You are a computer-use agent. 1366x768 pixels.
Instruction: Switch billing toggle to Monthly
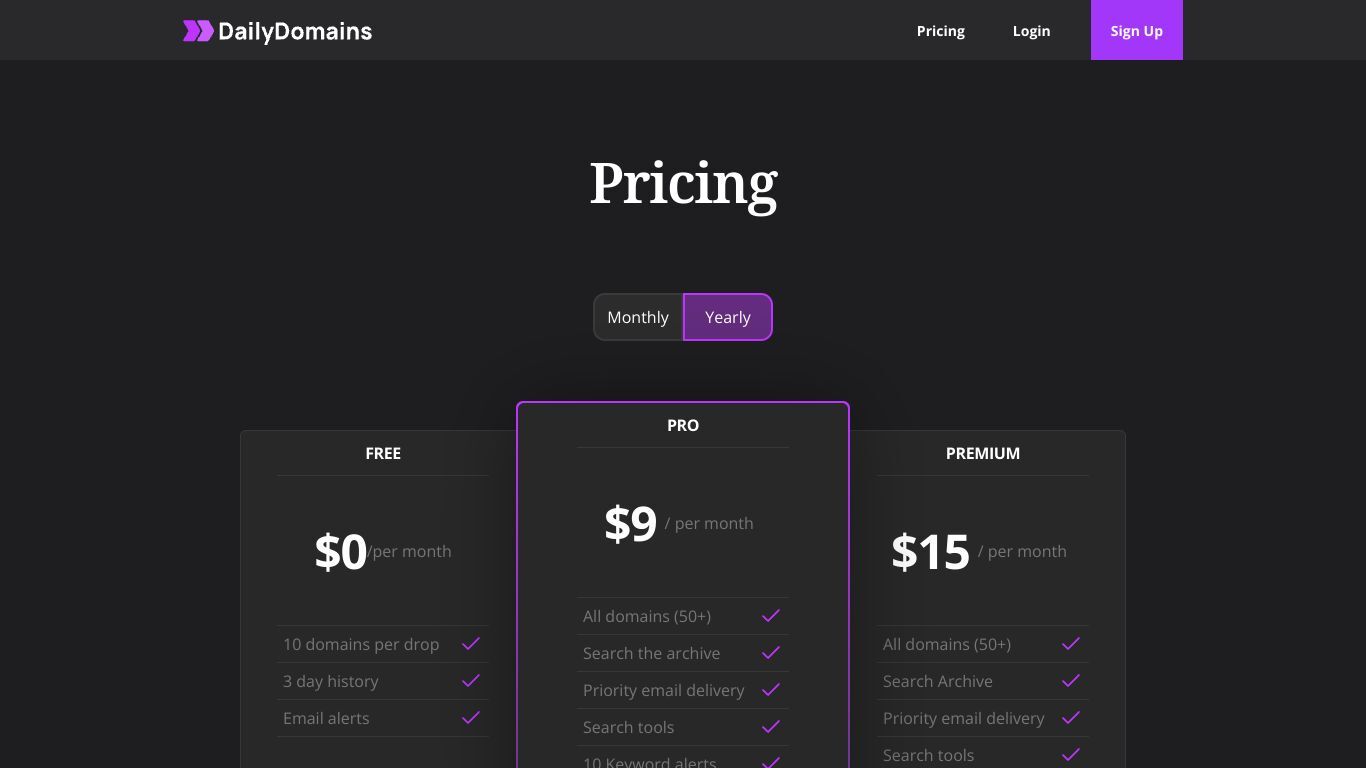[638, 317]
